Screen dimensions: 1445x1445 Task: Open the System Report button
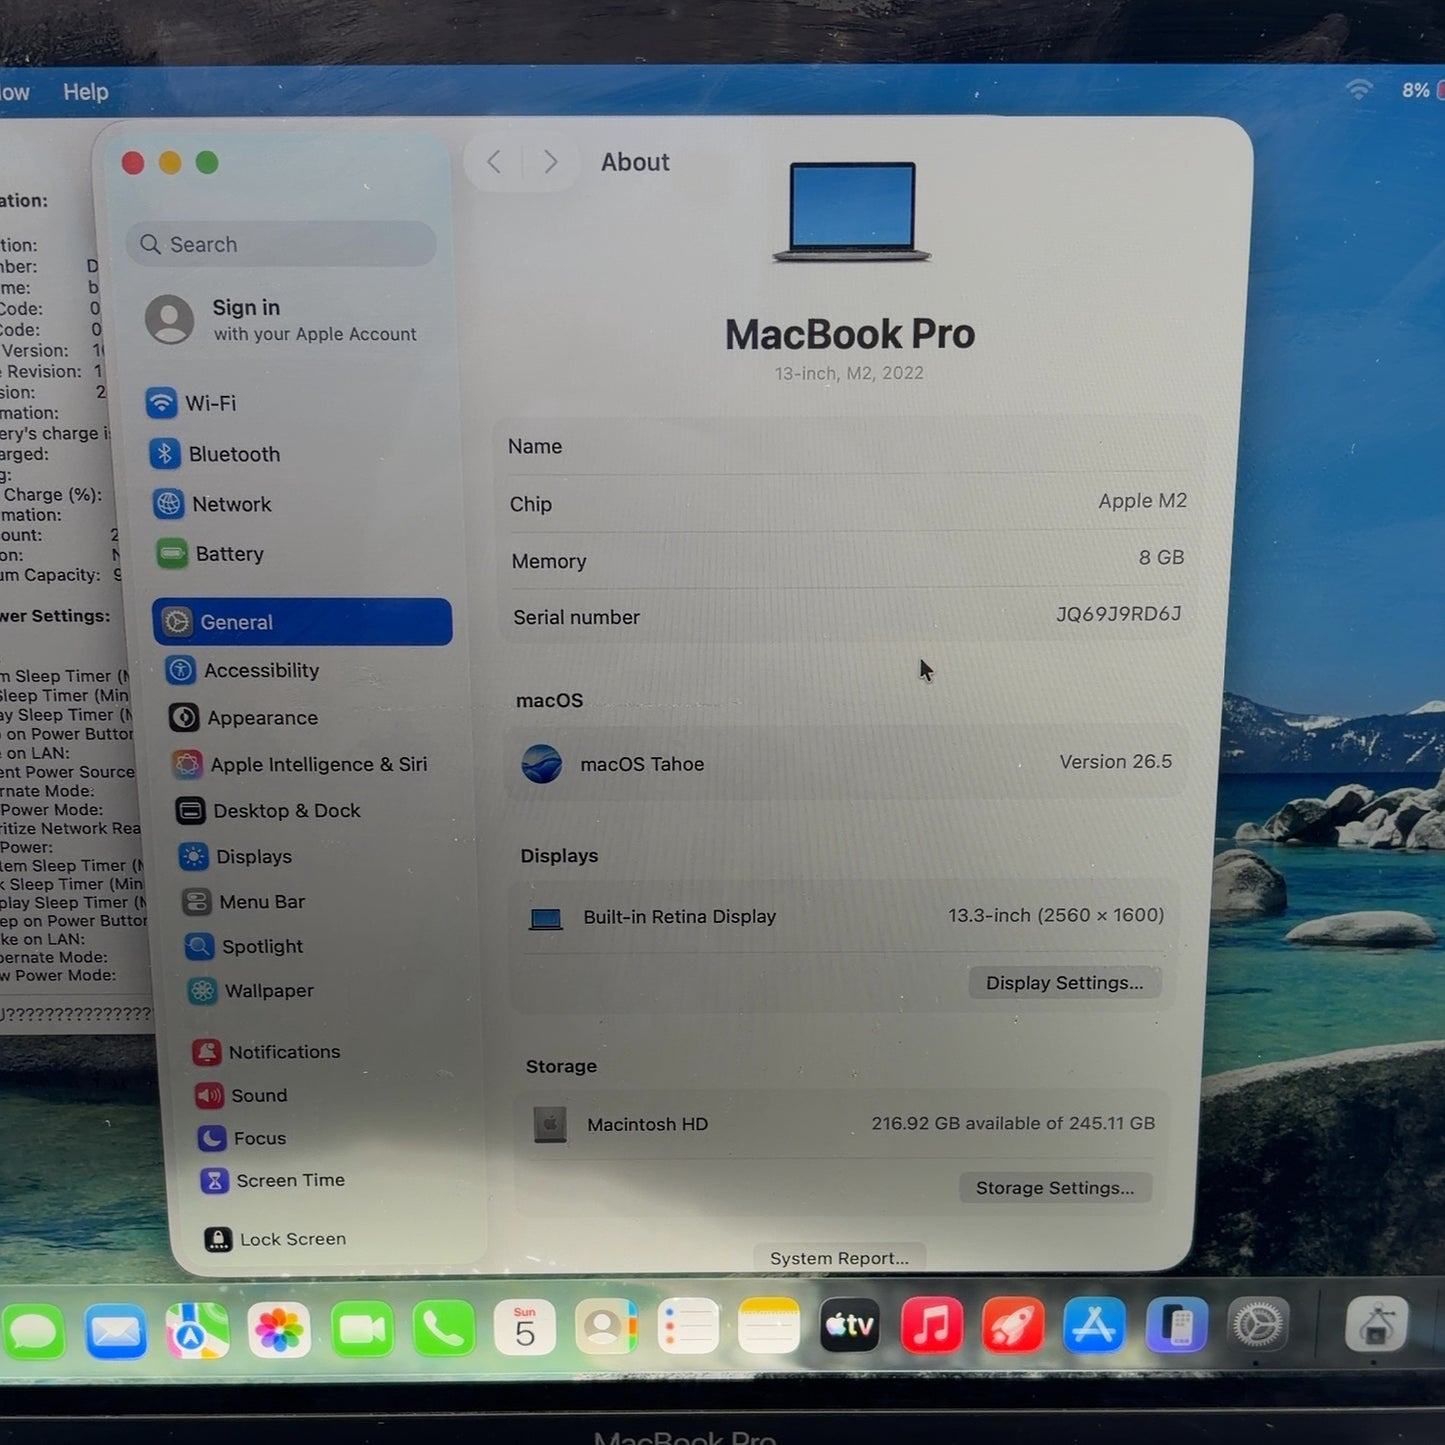click(x=839, y=1258)
